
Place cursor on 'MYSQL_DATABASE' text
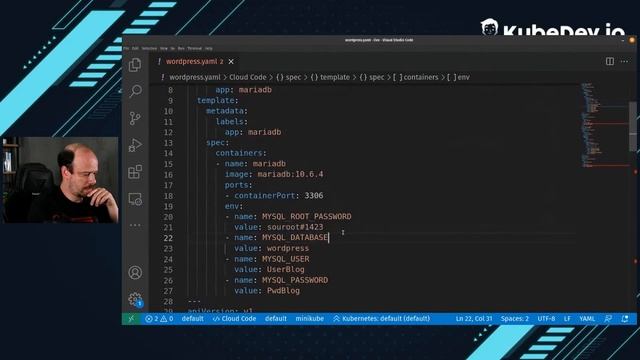[295, 238]
